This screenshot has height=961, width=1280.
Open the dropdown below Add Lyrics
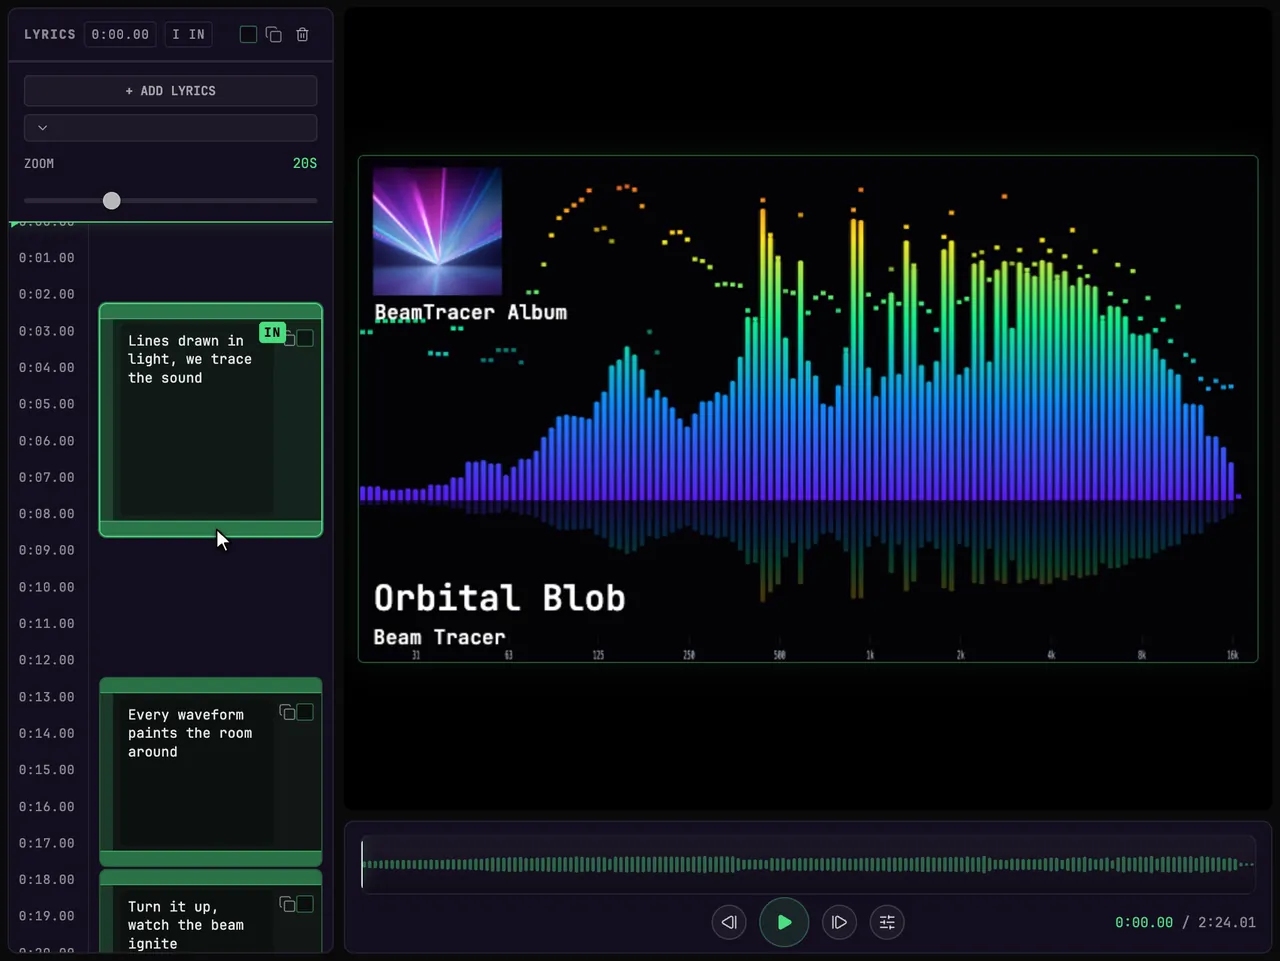point(171,128)
